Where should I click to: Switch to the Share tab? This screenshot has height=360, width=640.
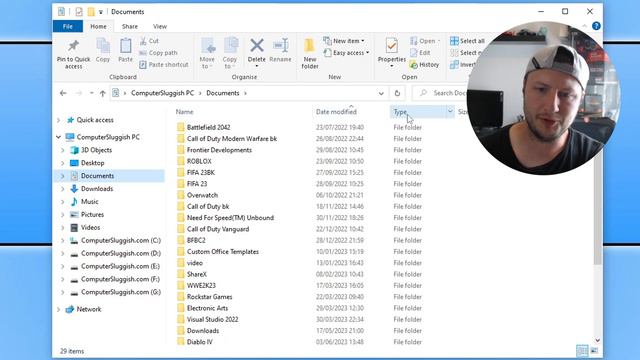tap(130, 27)
